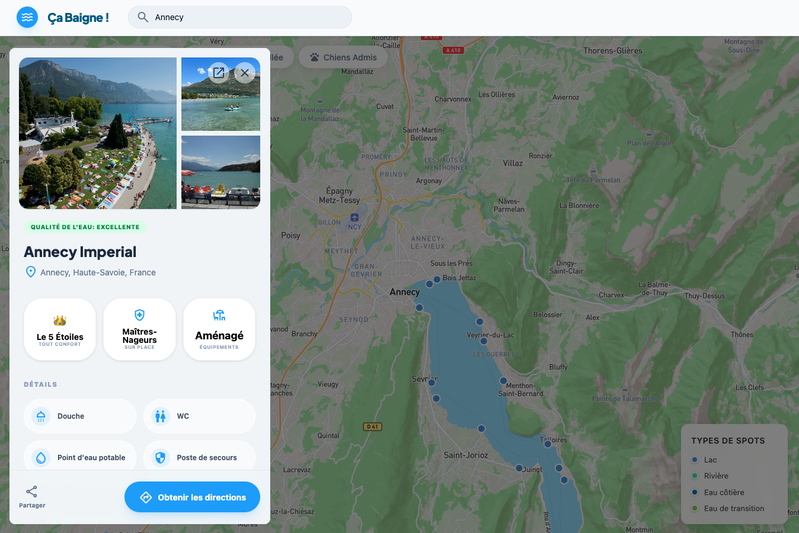This screenshot has height=533, width=799.
Task: Click the Épagny Metz-Tessy map label
Action: [x=339, y=195]
